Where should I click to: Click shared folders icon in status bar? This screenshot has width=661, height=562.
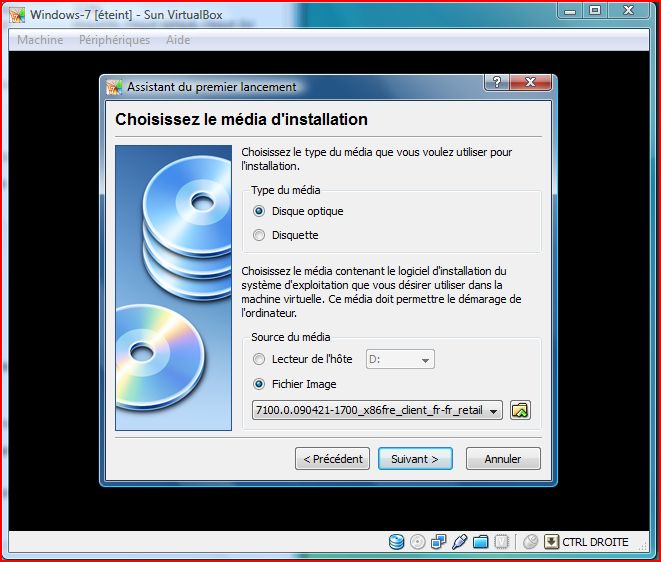pos(480,542)
